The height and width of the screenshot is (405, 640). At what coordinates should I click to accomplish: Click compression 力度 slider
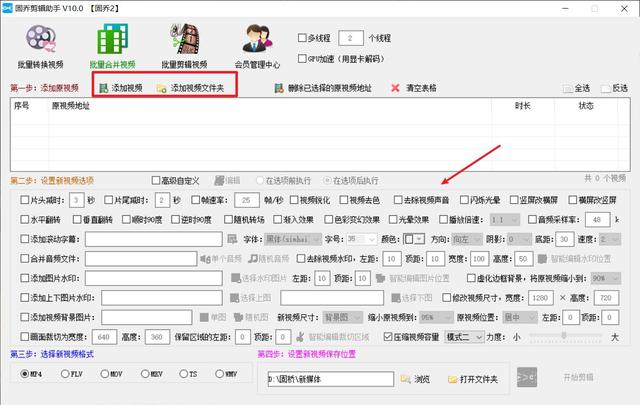click(x=564, y=336)
